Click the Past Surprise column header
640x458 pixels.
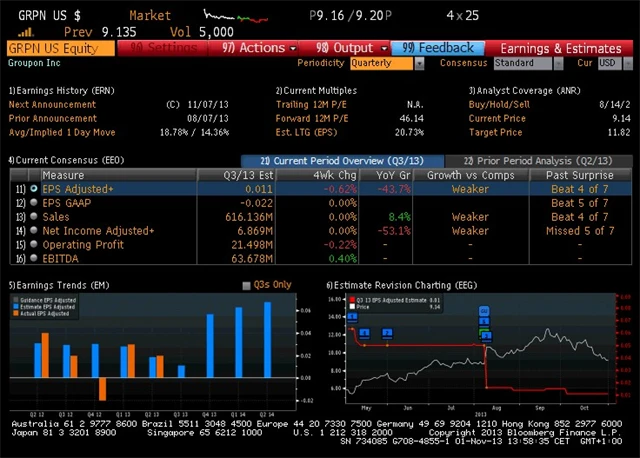tap(580, 175)
